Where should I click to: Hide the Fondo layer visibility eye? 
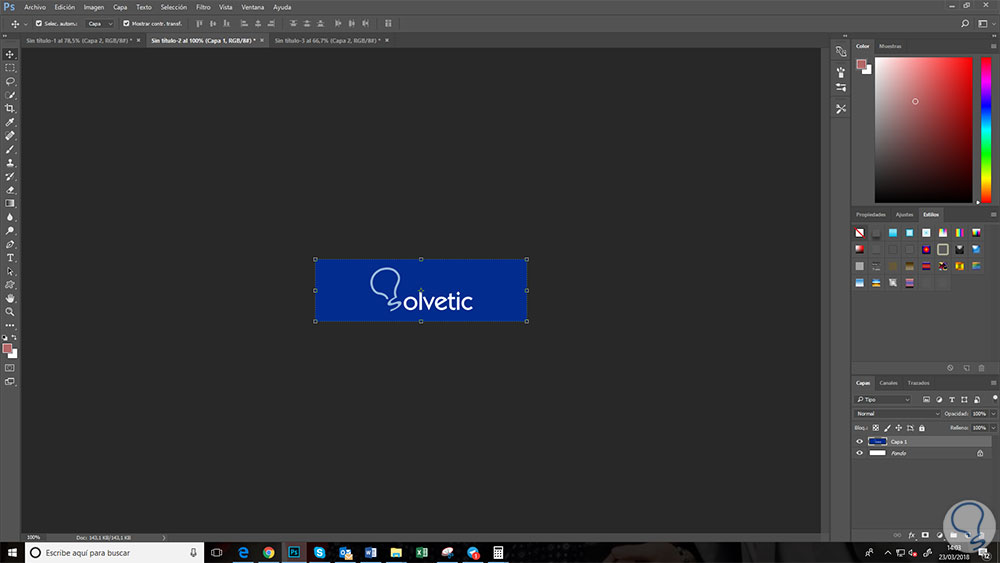coord(859,453)
